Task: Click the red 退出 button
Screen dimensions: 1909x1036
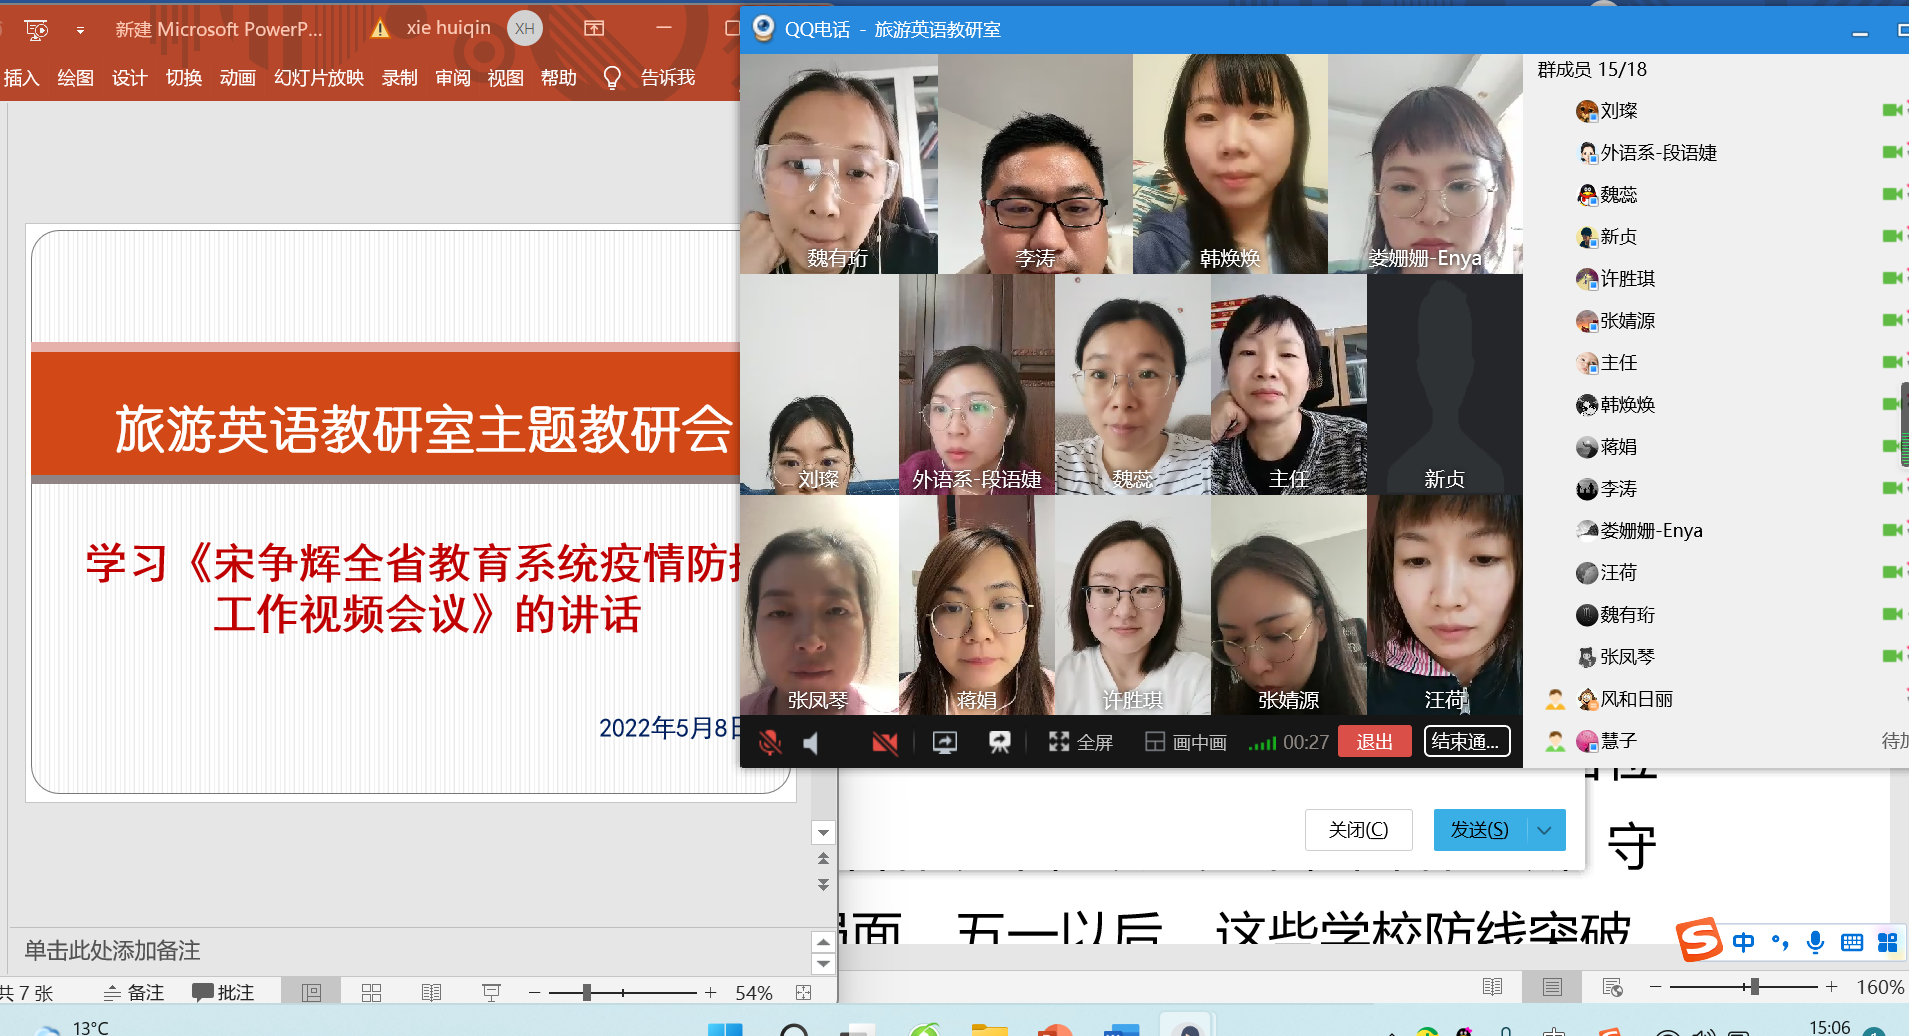Action: click(x=1374, y=741)
